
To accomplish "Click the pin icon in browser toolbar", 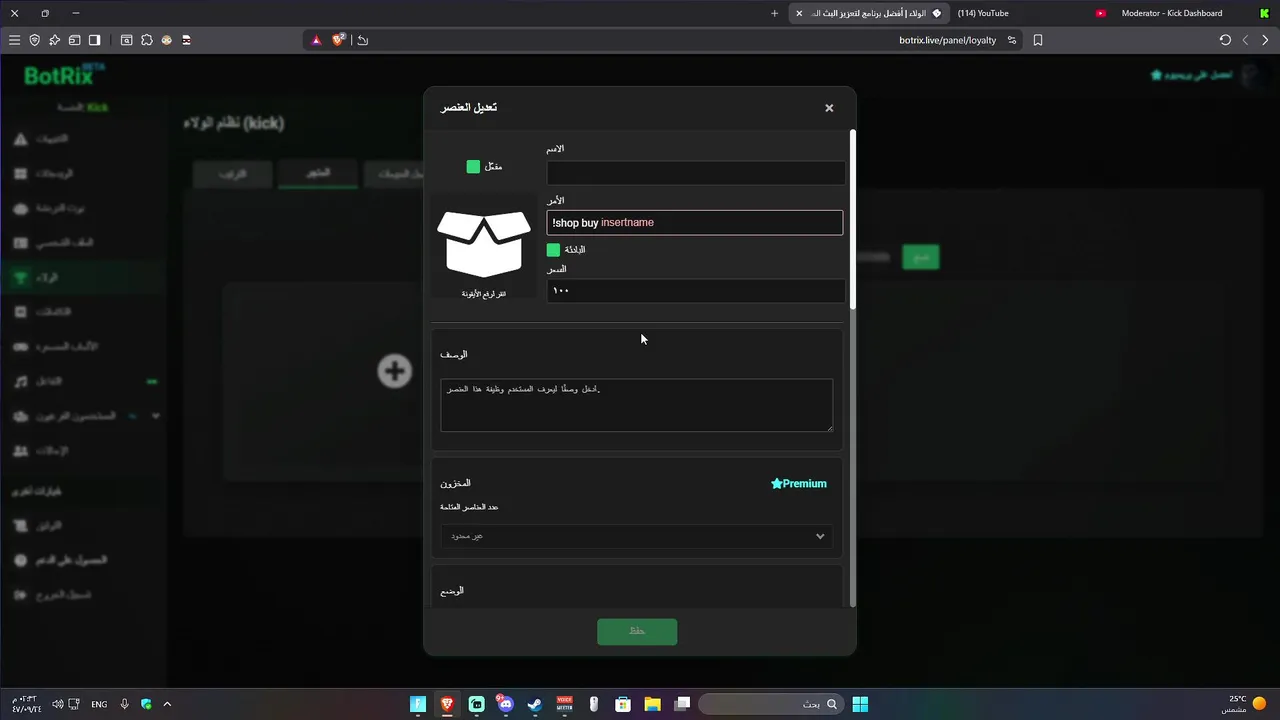I will point(54,40).
